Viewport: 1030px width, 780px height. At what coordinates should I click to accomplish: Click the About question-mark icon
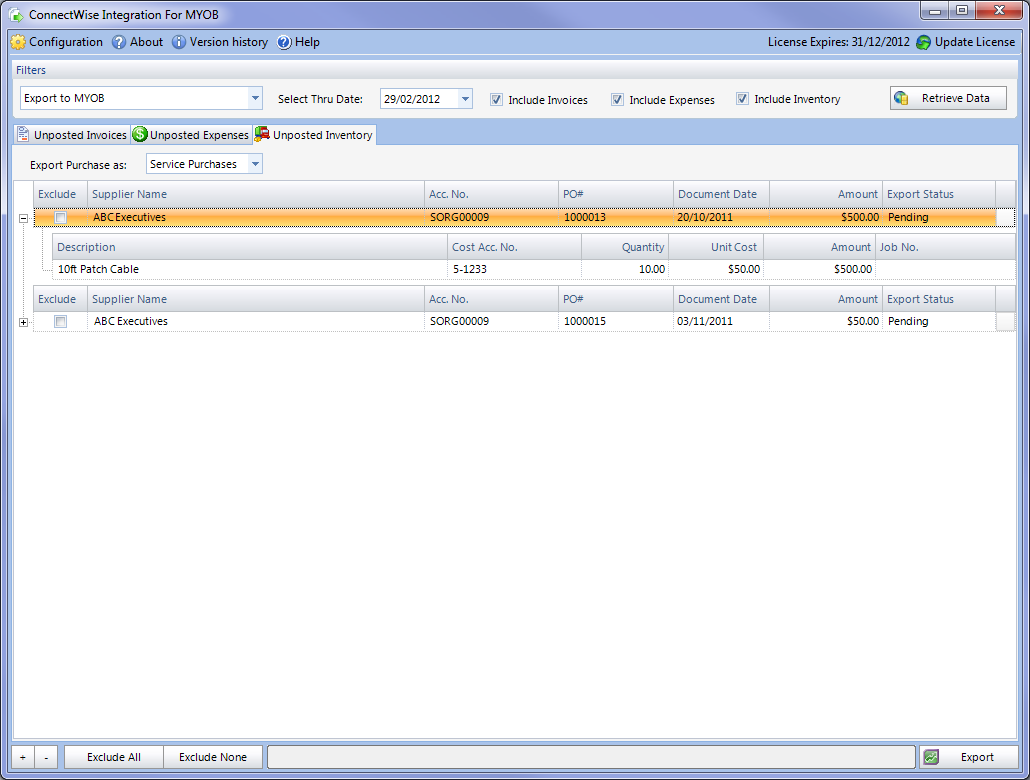coord(119,42)
